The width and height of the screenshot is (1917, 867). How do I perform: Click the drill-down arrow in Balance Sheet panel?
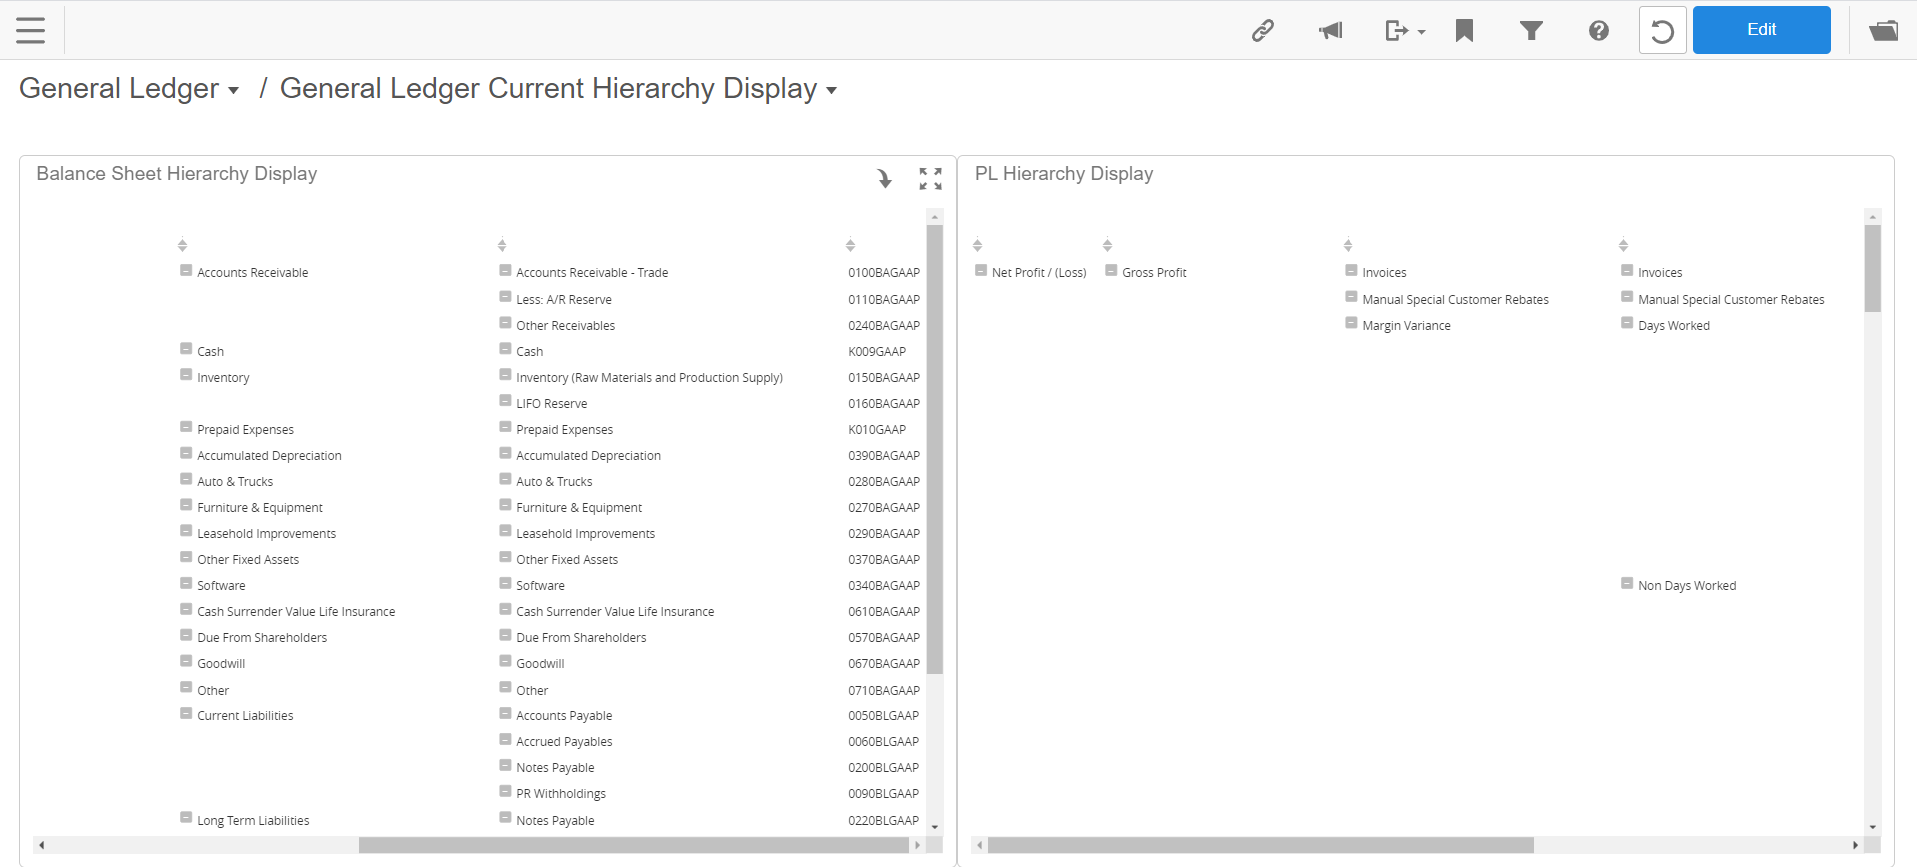pos(884,178)
